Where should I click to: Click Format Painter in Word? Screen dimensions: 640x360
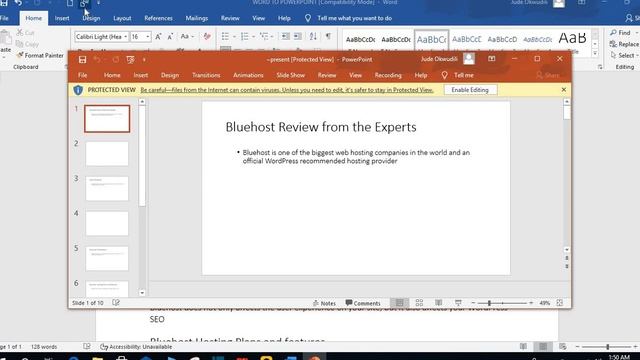(x=40, y=55)
